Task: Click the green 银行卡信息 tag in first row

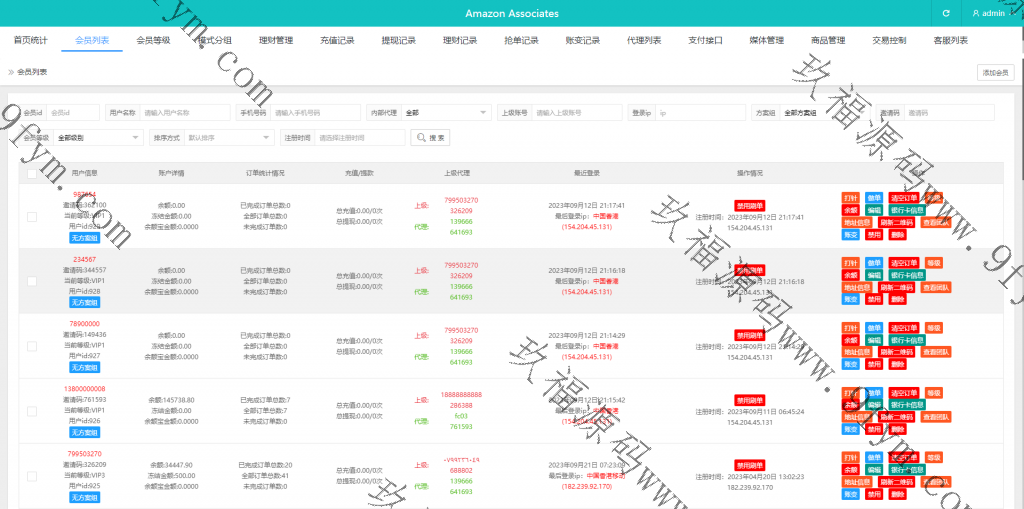Action: tap(907, 210)
